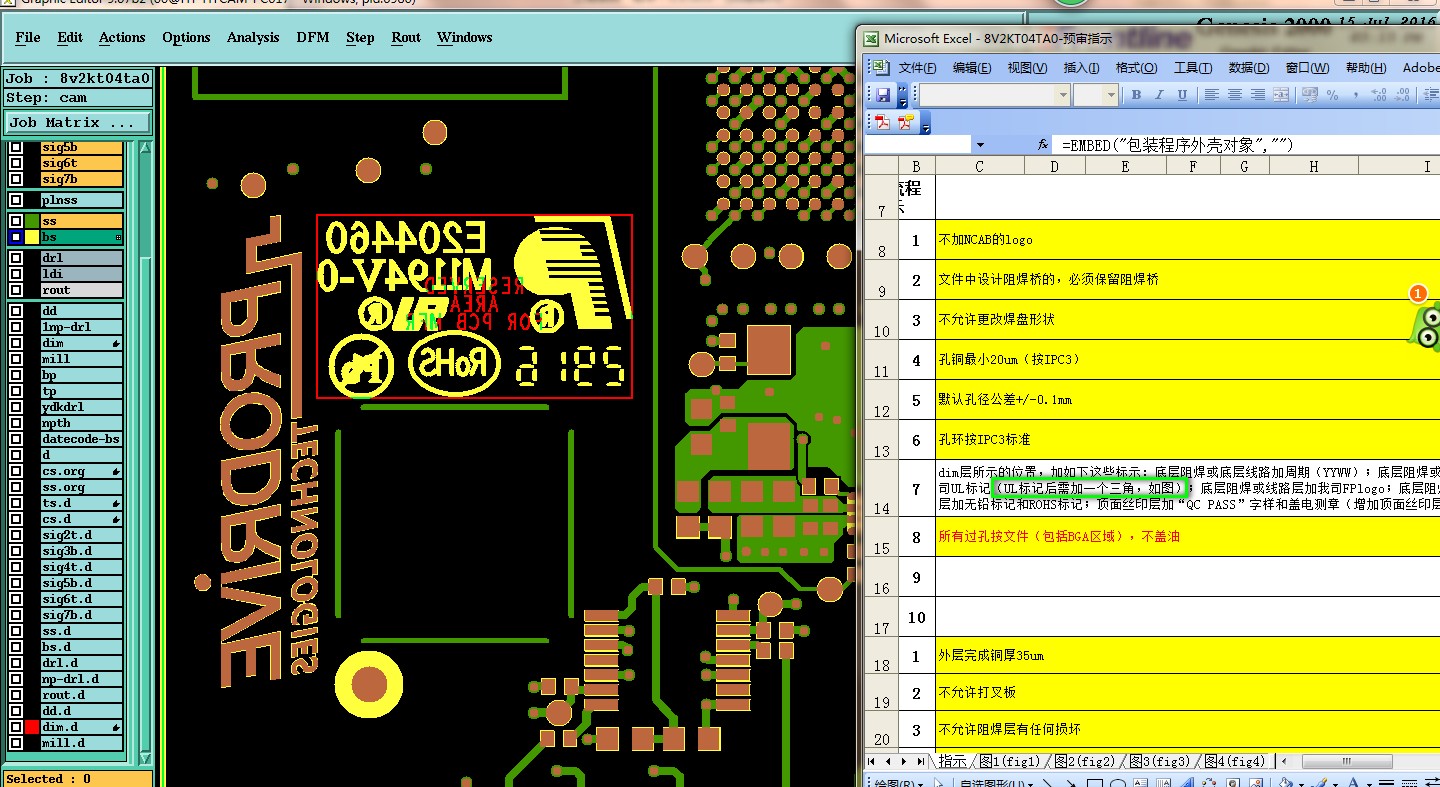
Task: Toggle checkbox for layer npth
Action: pyautogui.click(x=16, y=423)
